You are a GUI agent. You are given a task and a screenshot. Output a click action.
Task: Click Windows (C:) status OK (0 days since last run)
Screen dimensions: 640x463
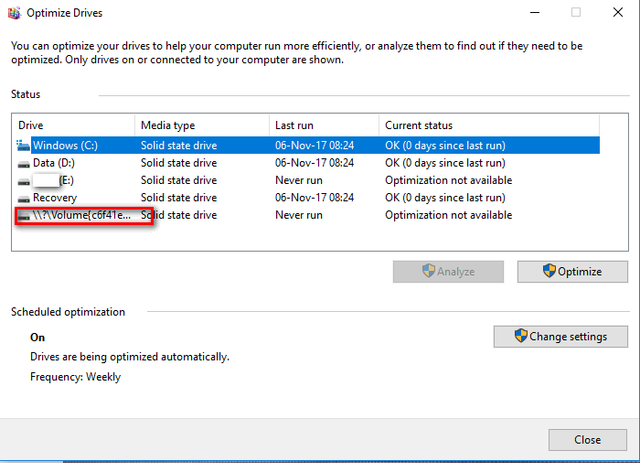pos(445,145)
